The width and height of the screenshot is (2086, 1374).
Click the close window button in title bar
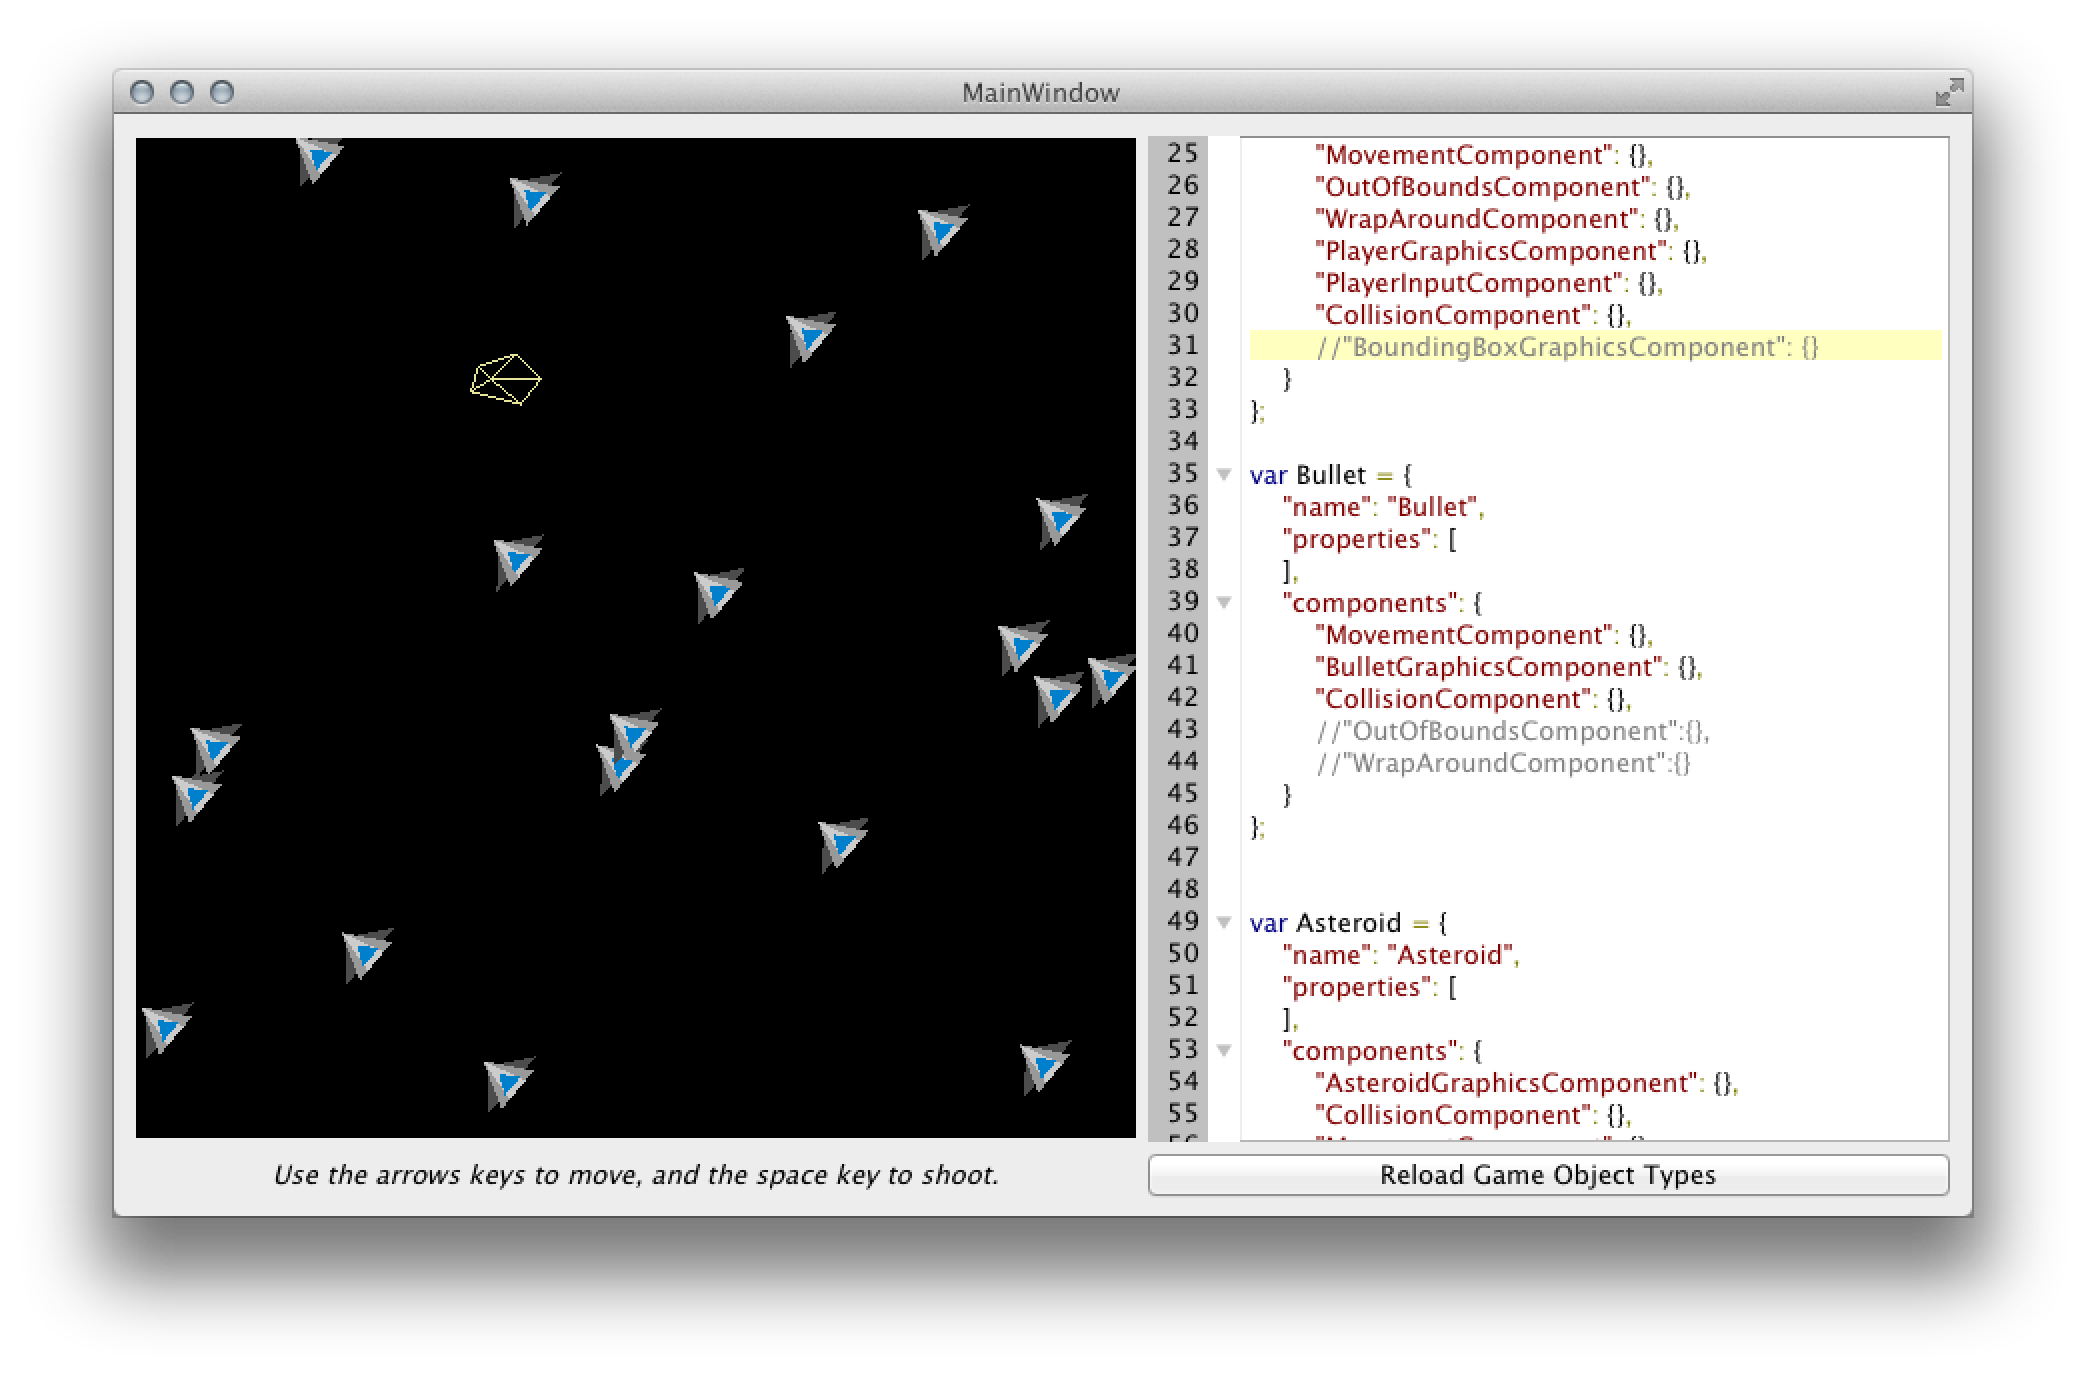(x=143, y=93)
